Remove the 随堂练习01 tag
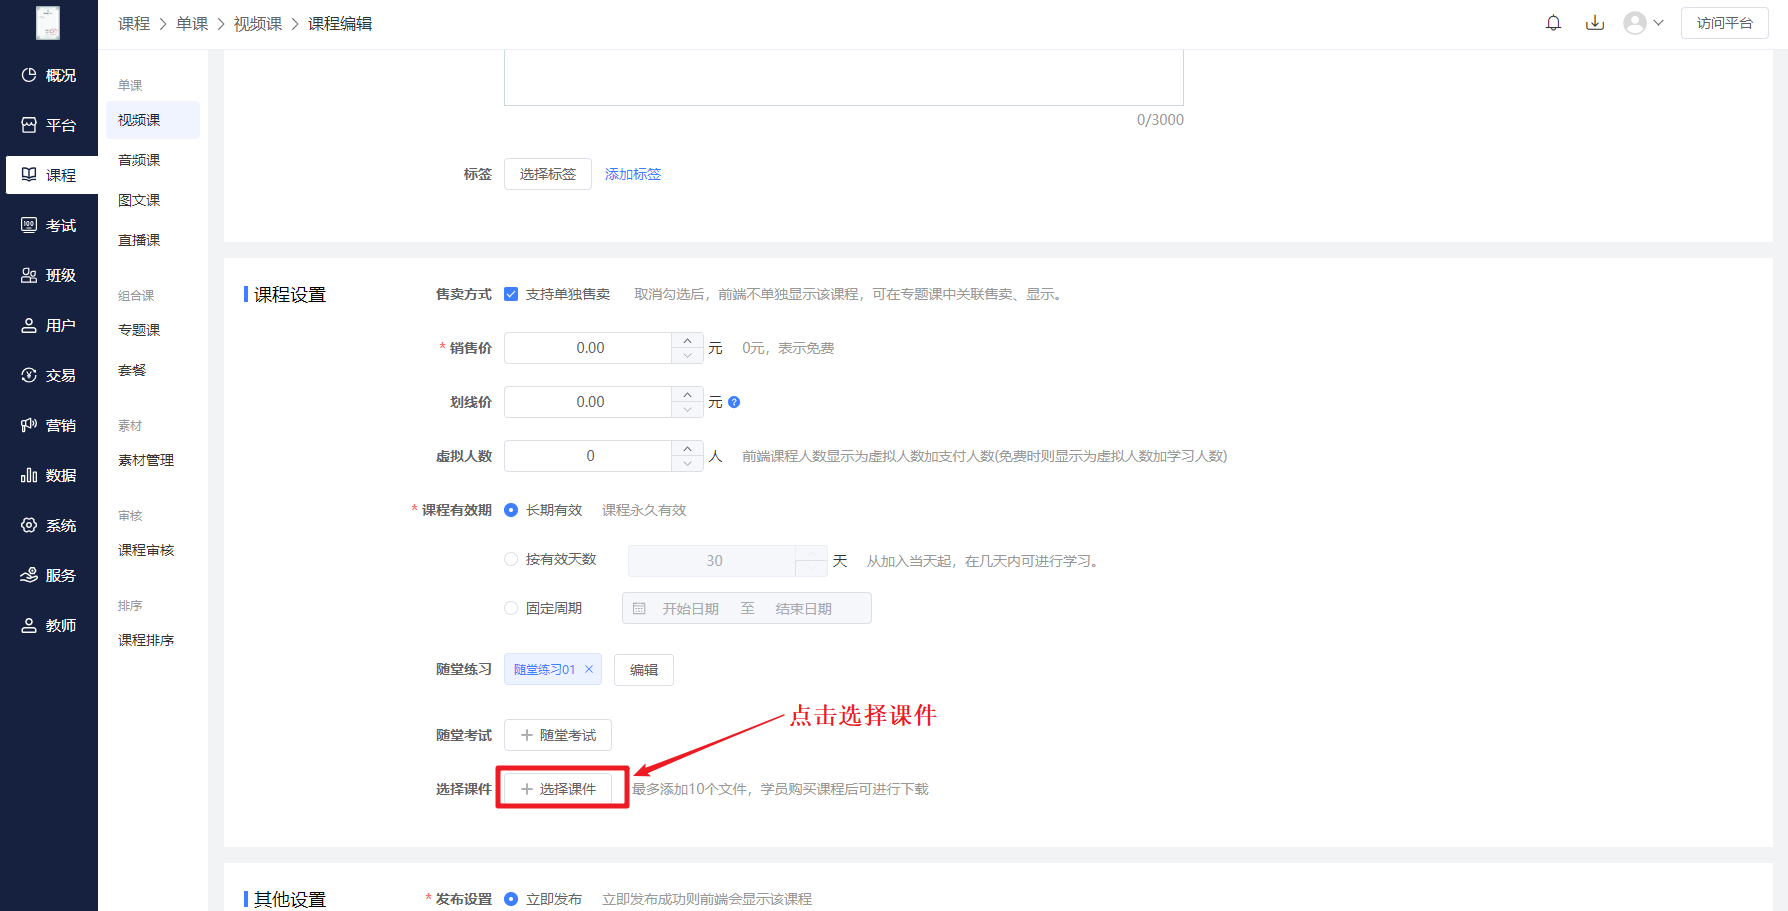The width and height of the screenshot is (1788, 911). click(589, 669)
